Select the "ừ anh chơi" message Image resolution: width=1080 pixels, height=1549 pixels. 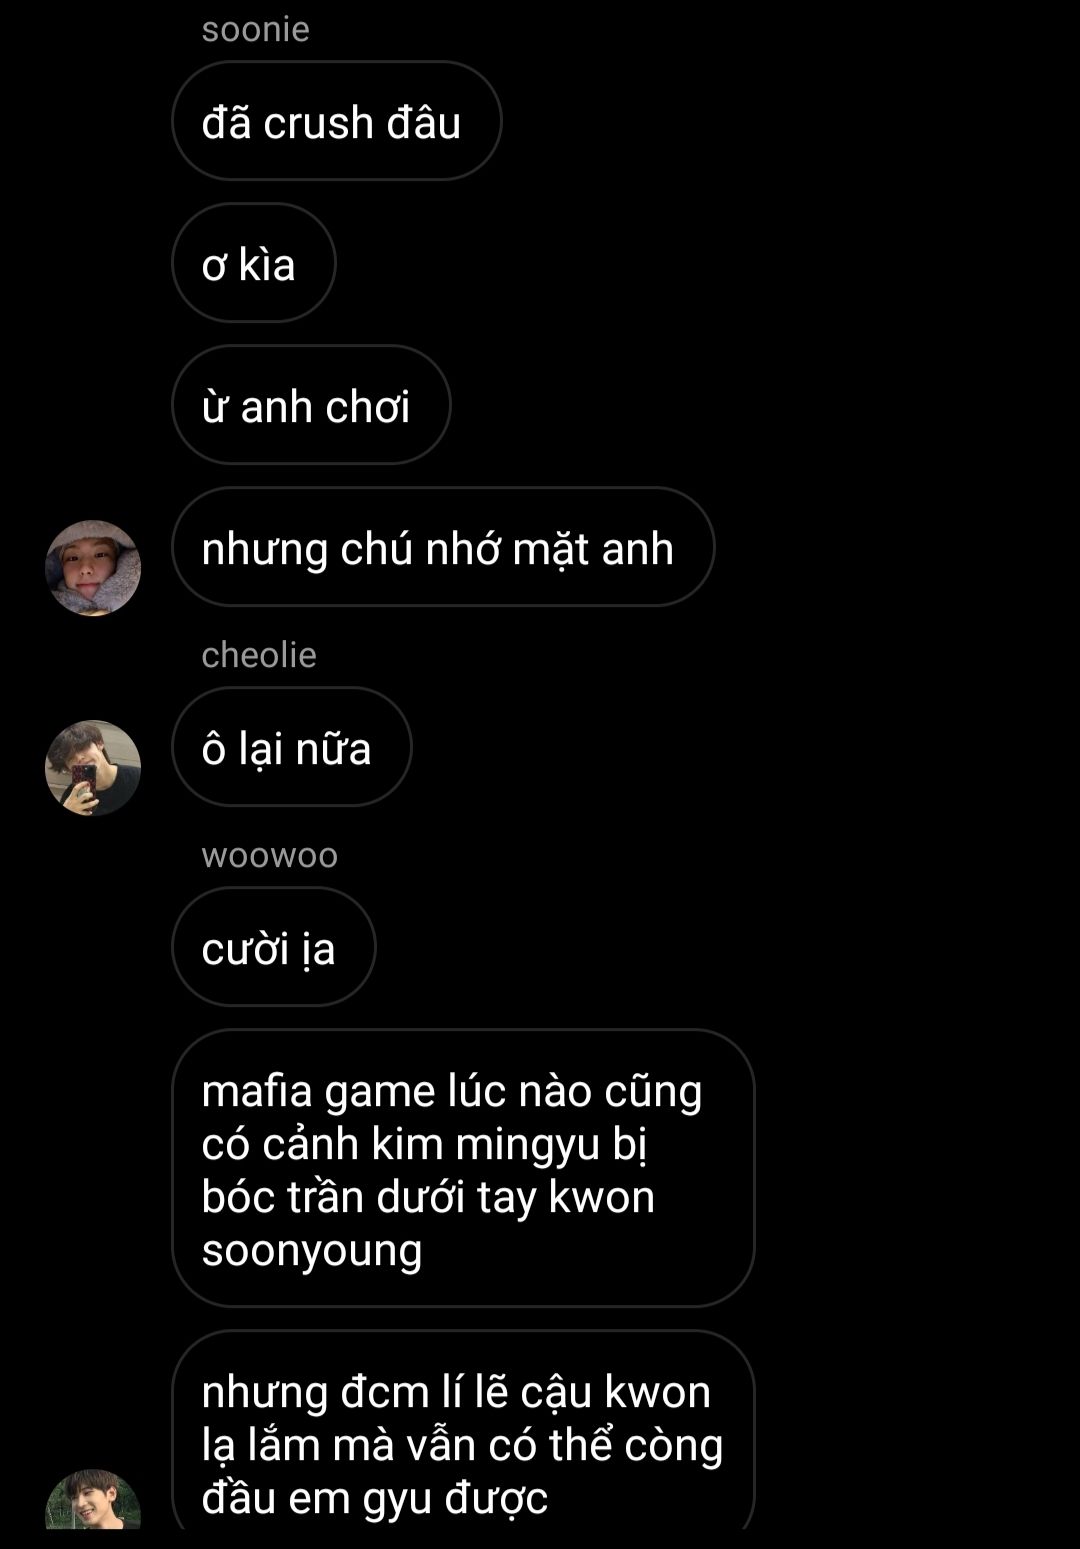tap(311, 405)
